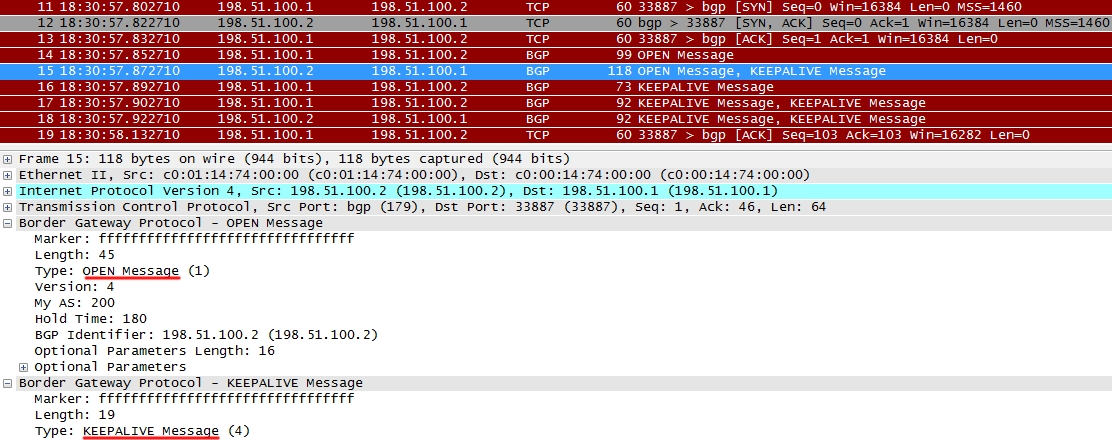Expand the Internet Protocol Version 4 section

[x=9, y=191]
